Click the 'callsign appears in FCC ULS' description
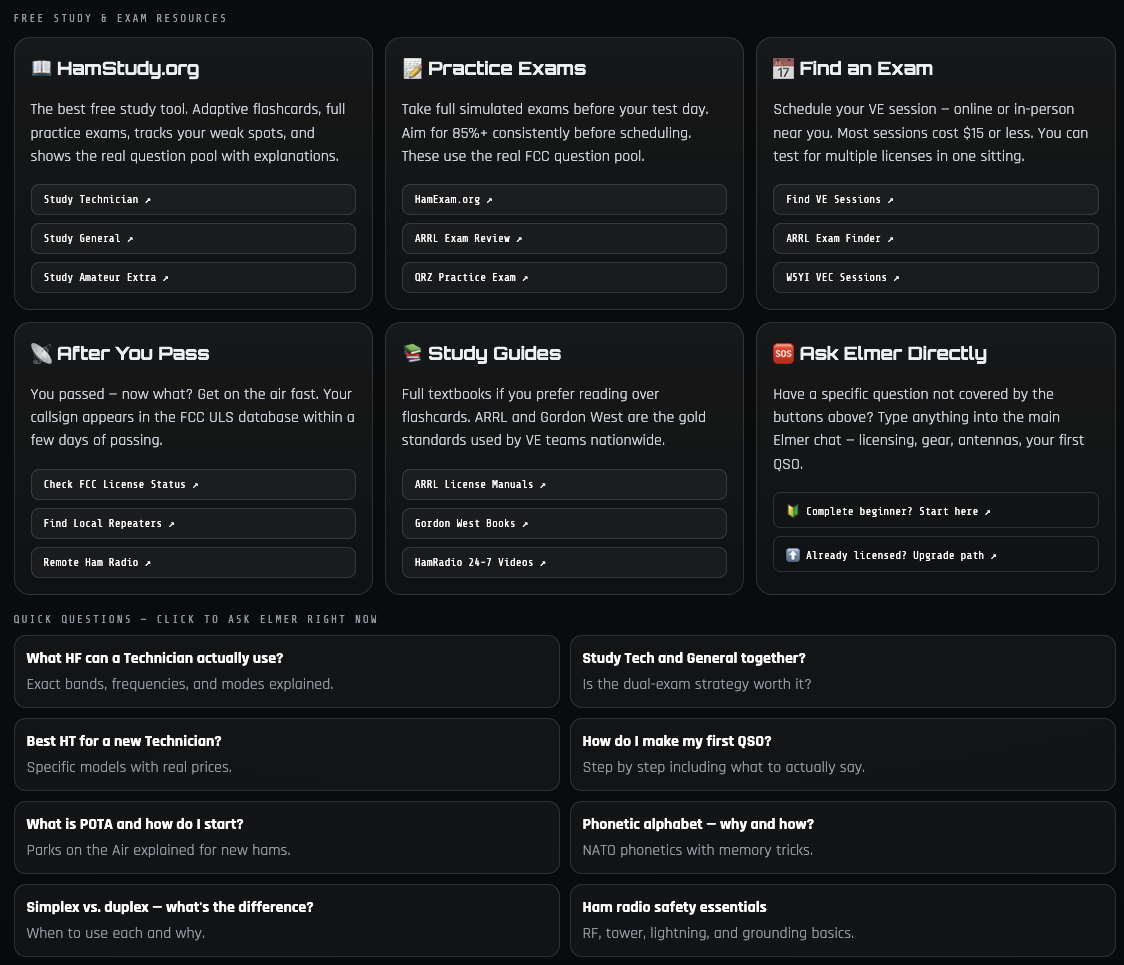 (x=192, y=417)
